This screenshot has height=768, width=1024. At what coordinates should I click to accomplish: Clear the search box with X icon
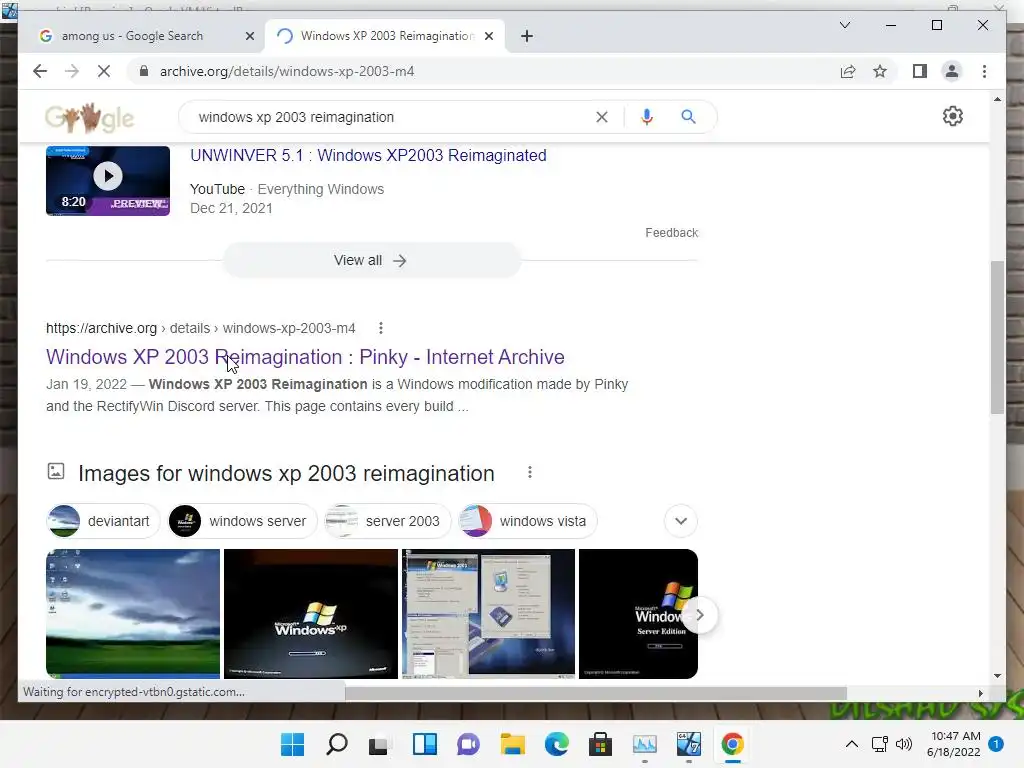coord(601,117)
